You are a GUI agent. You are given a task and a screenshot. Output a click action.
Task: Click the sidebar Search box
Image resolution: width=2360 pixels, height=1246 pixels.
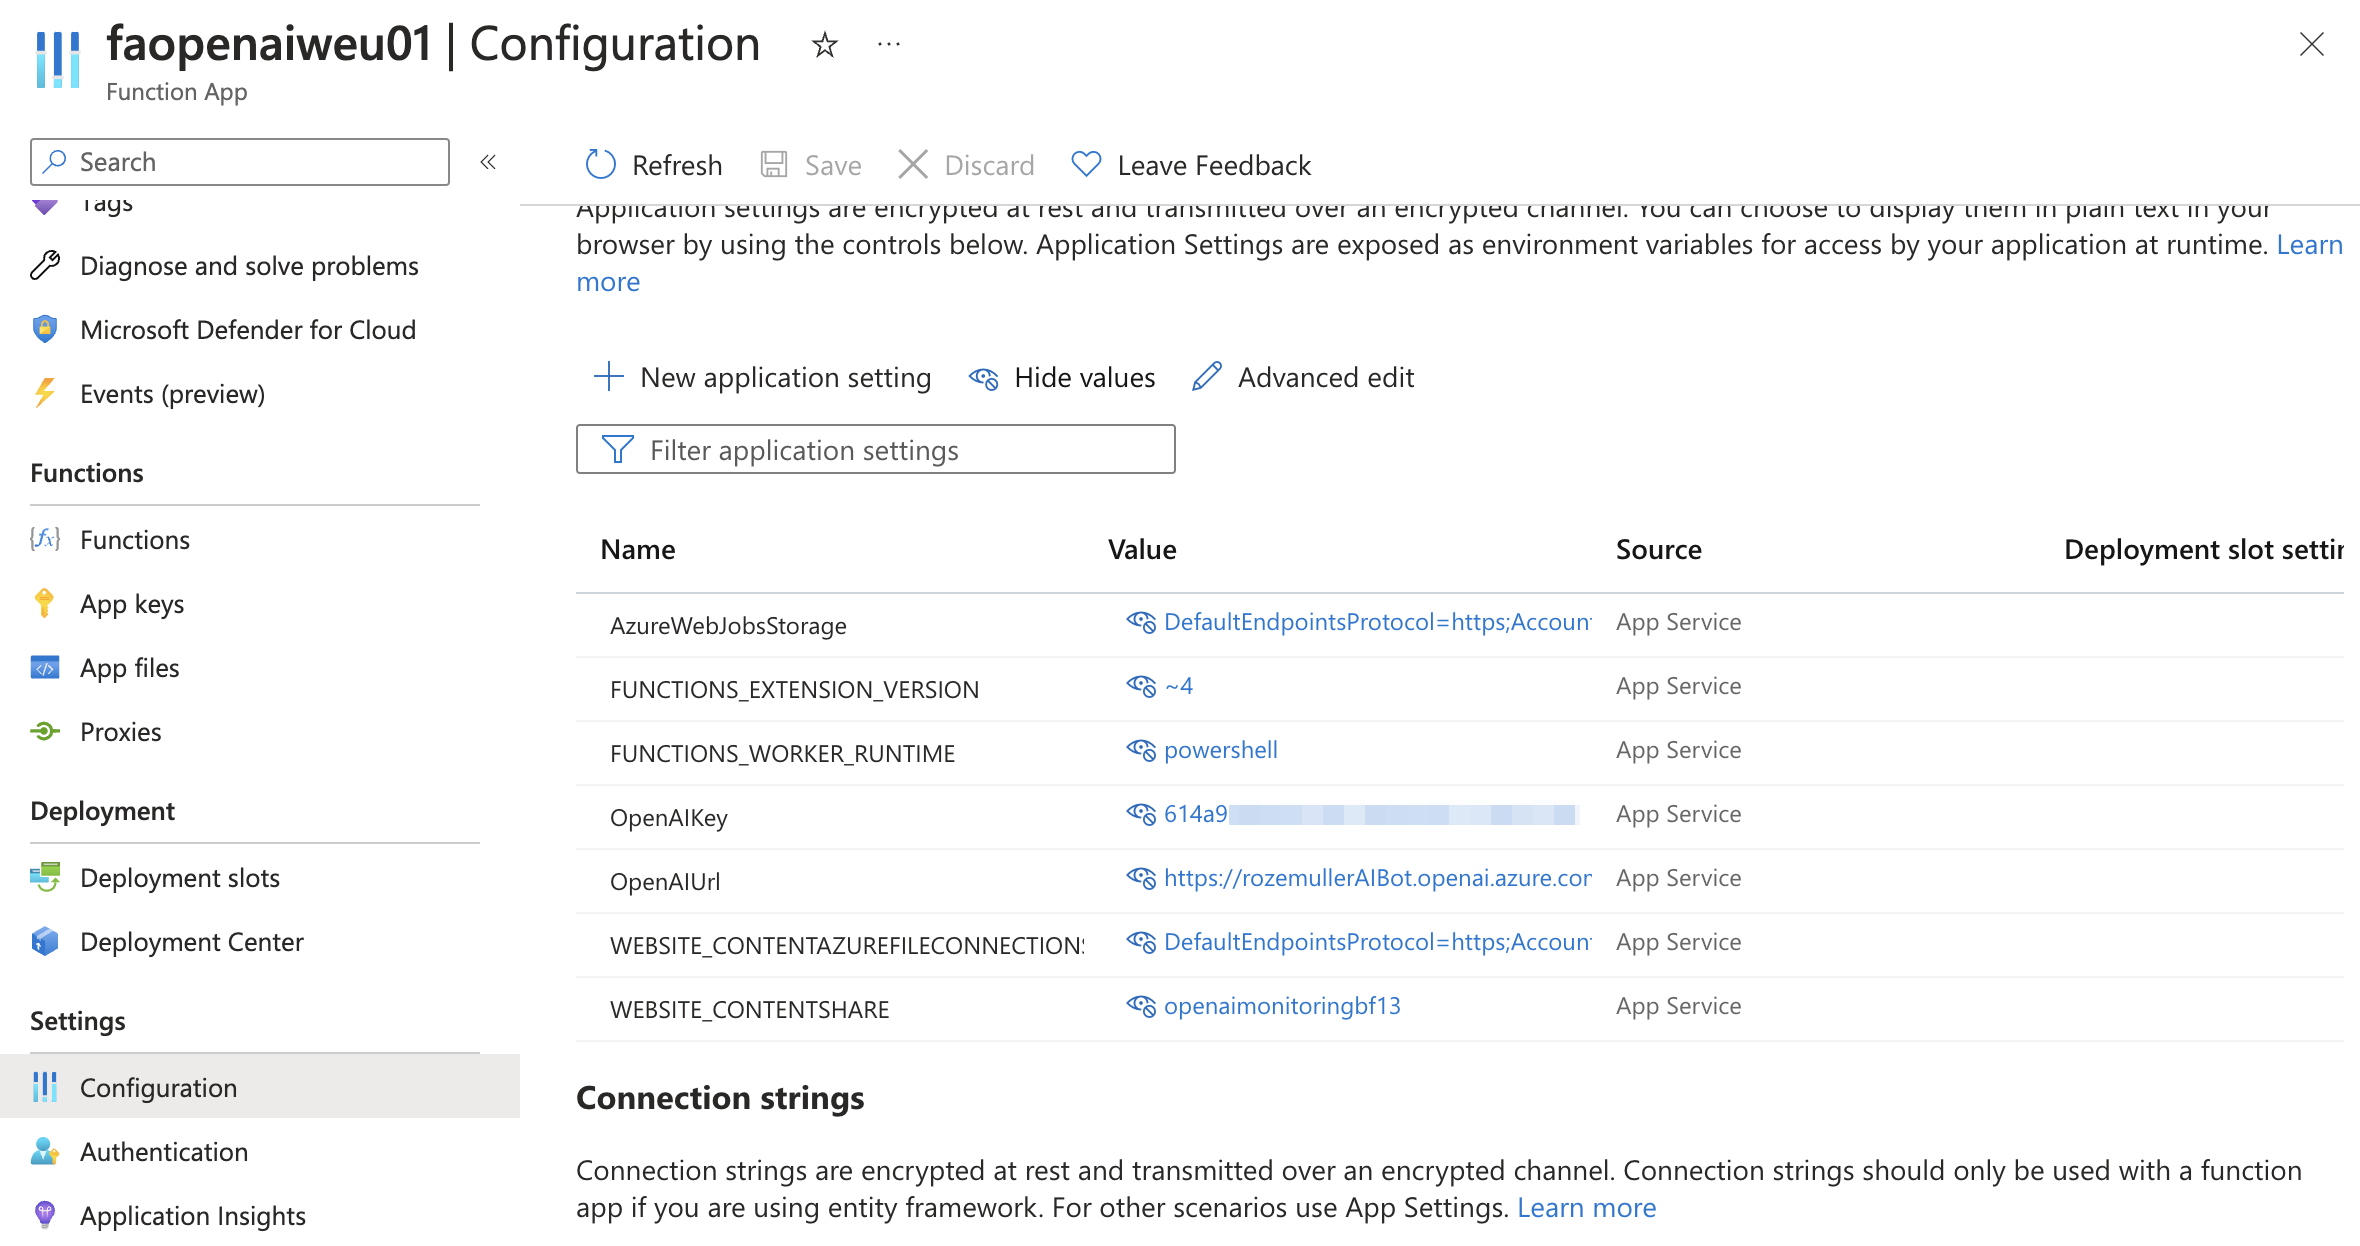pyautogui.click(x=240, y=162)
